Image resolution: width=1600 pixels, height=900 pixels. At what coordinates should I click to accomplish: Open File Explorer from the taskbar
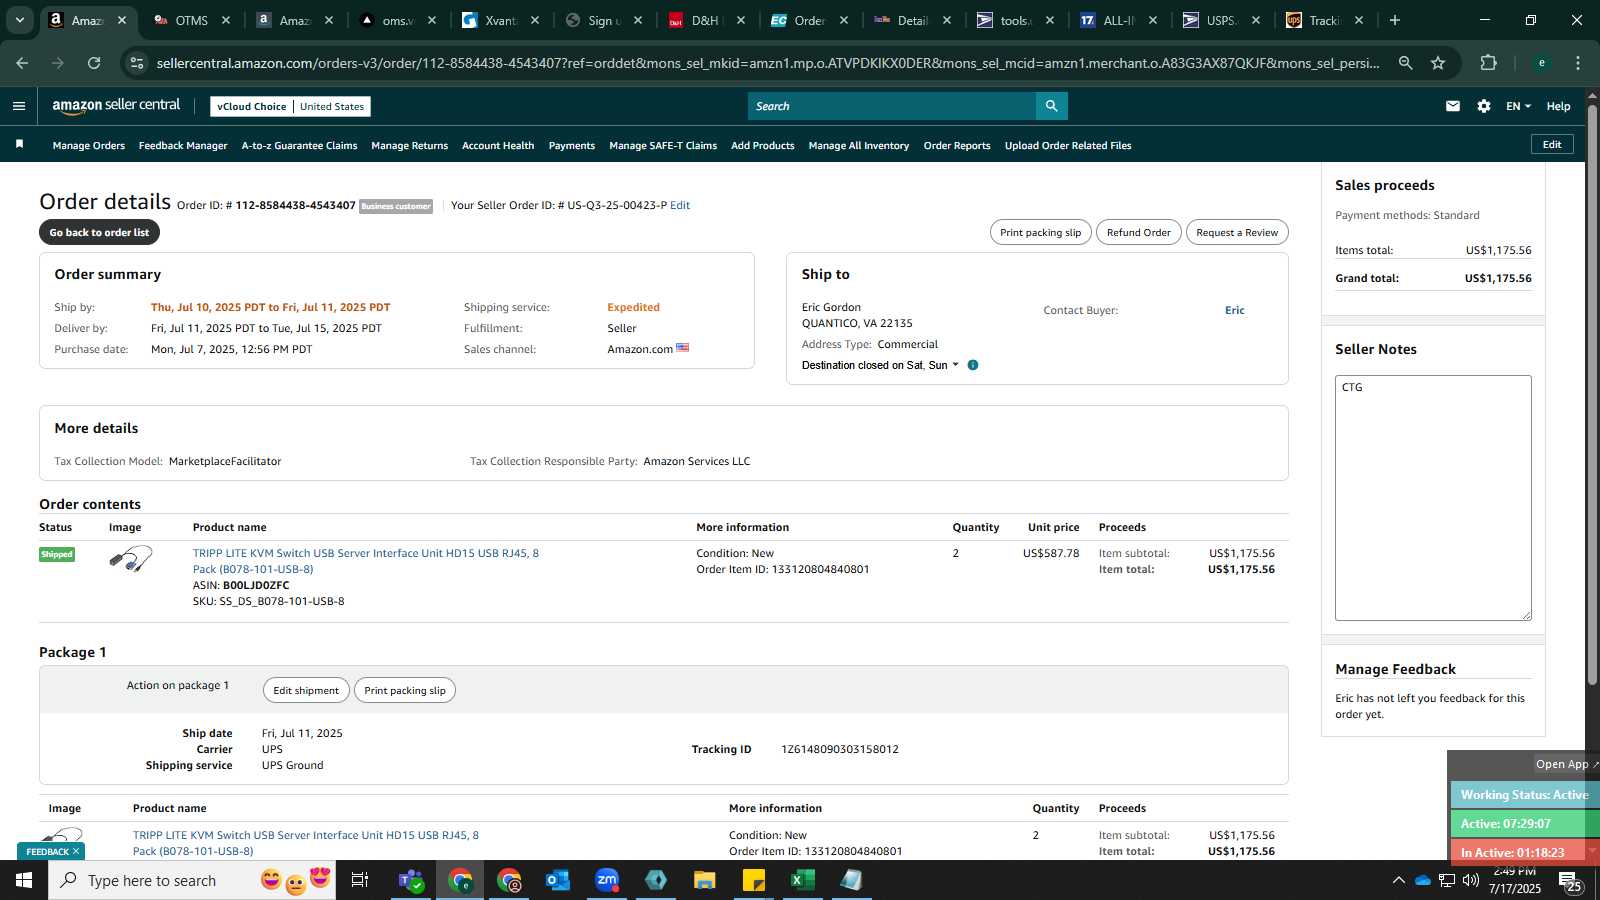[705, 880]
